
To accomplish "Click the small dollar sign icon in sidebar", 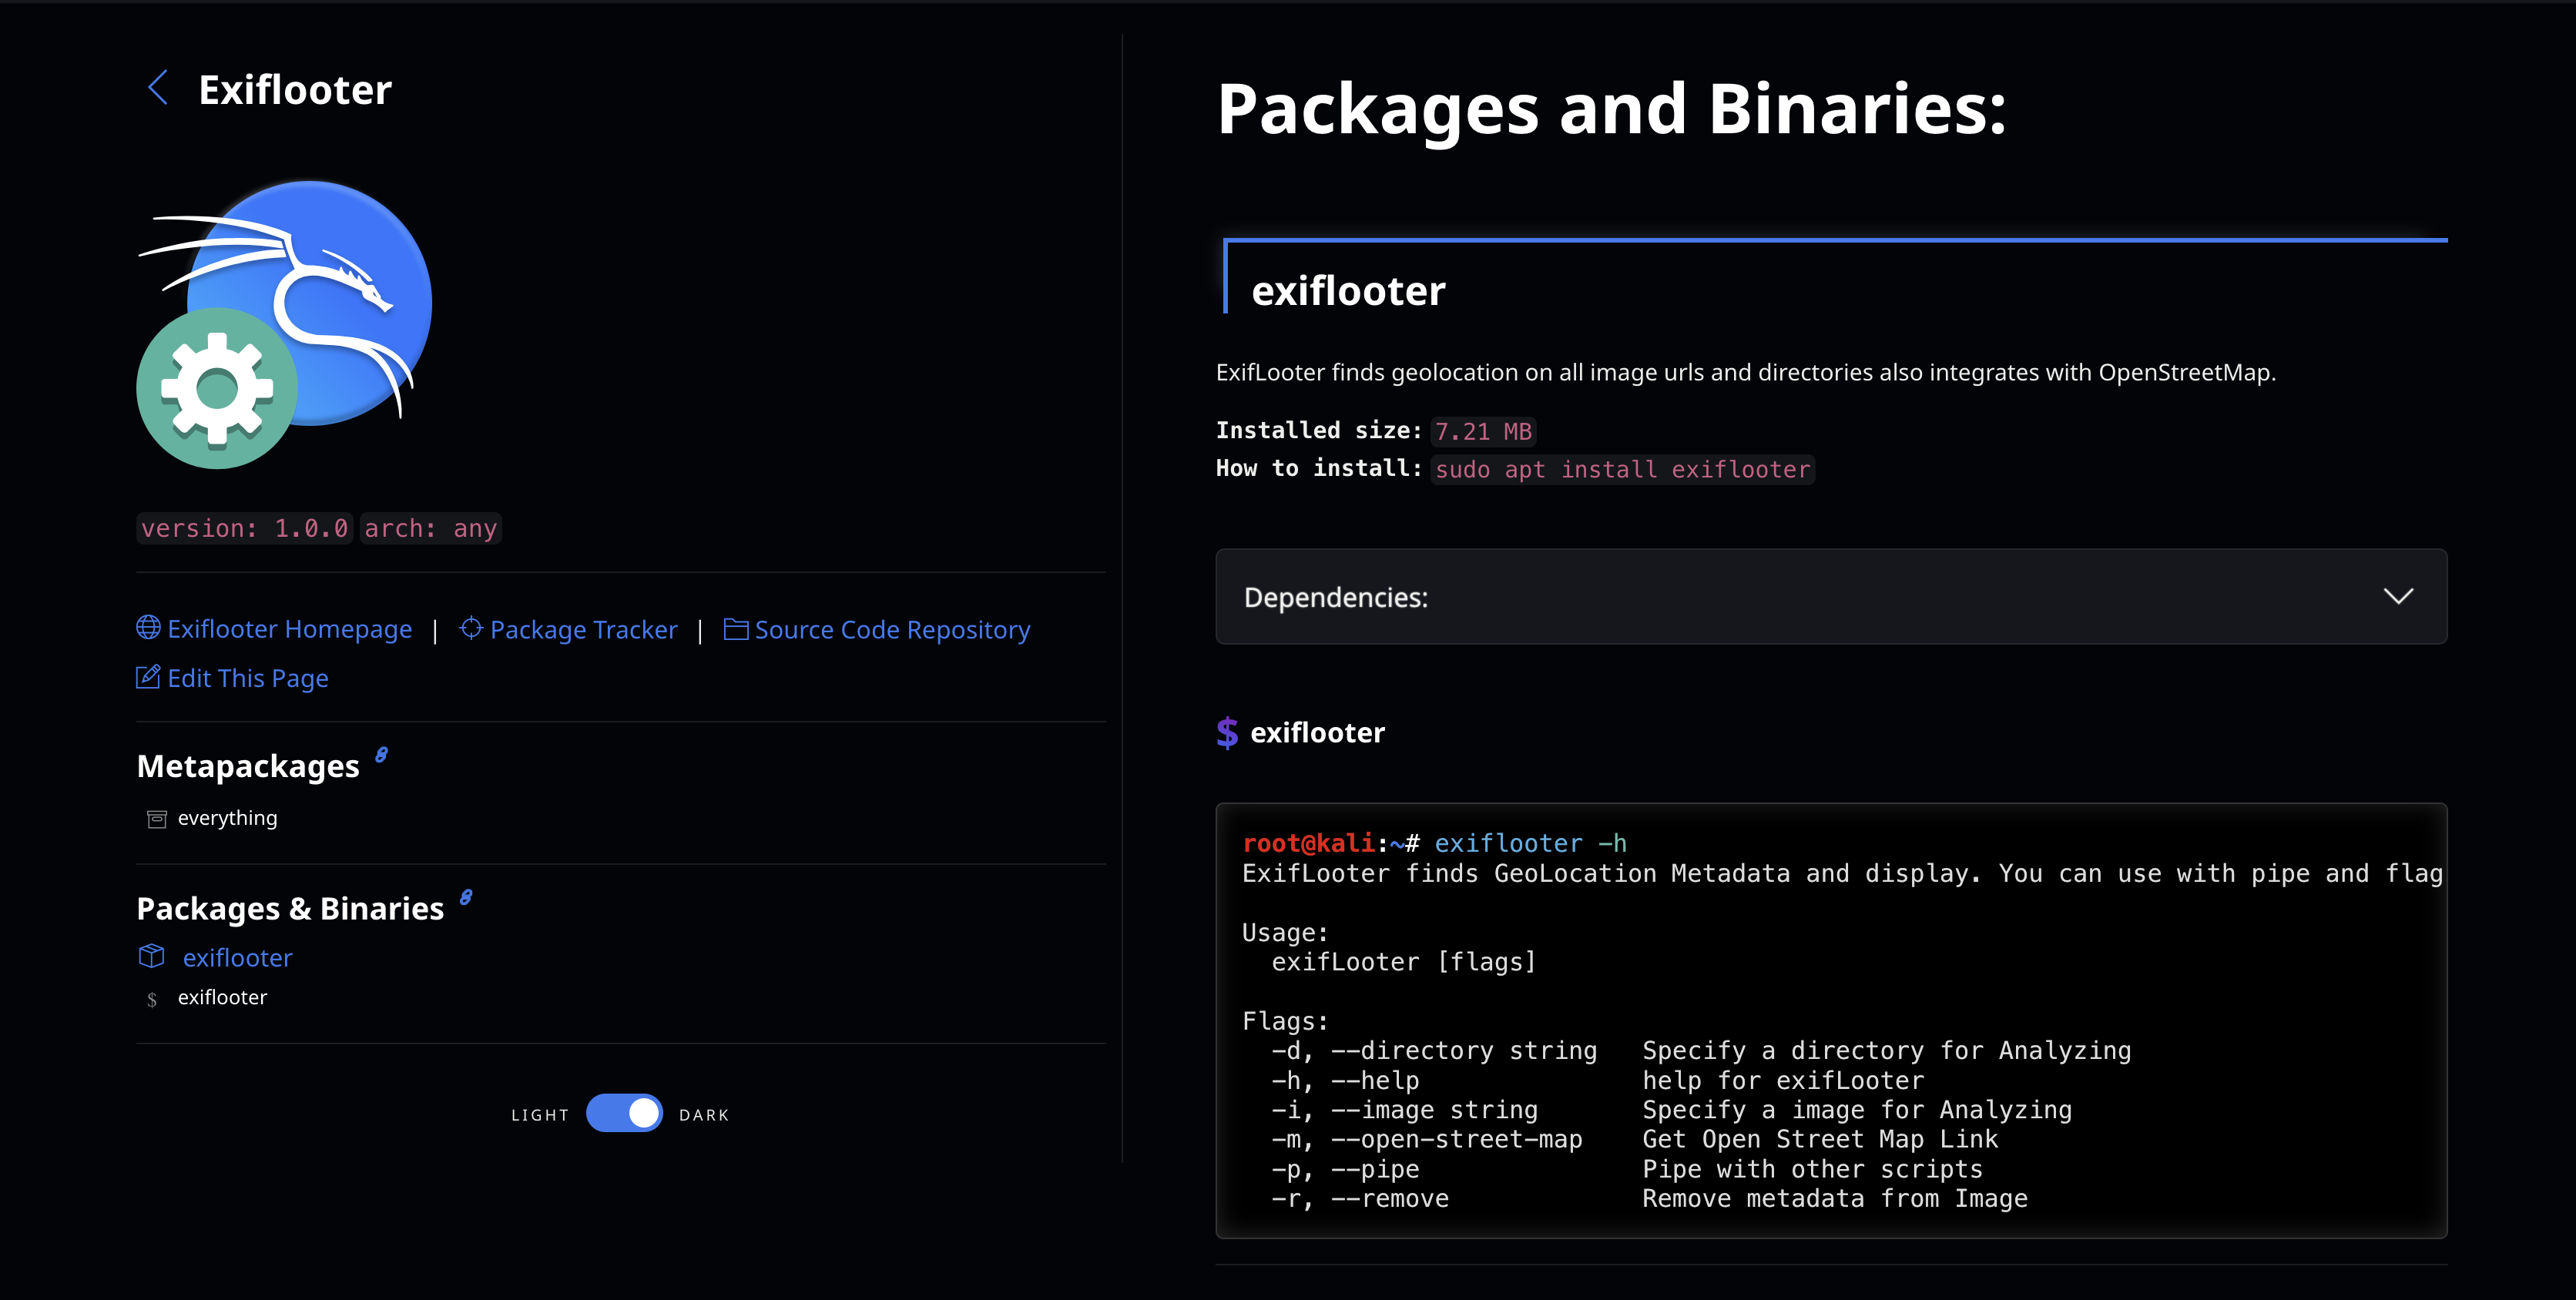I will [152, 999].
